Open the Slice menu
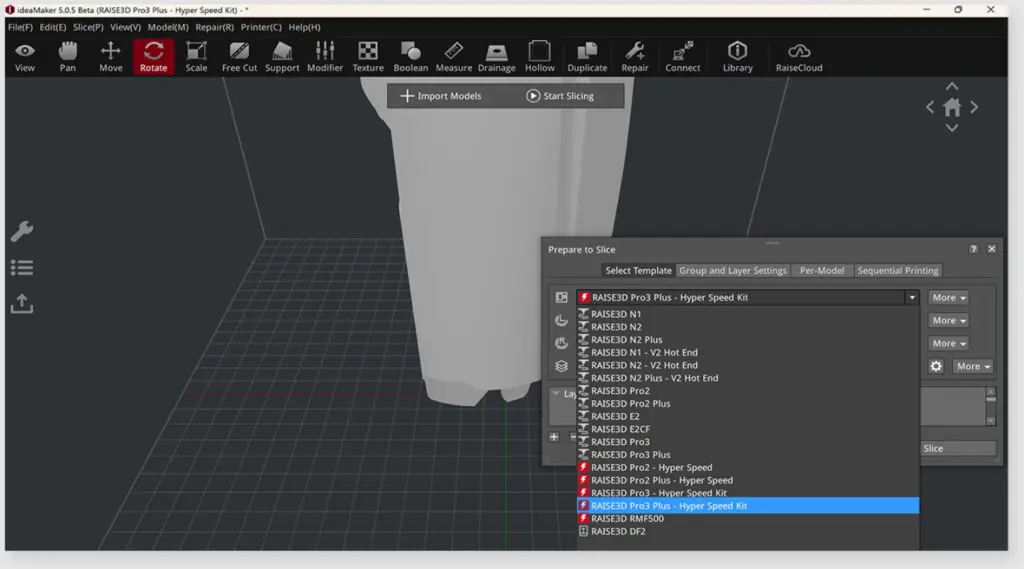The width and height of the screenshot is (1024, 569). click(x=88, y=27)
